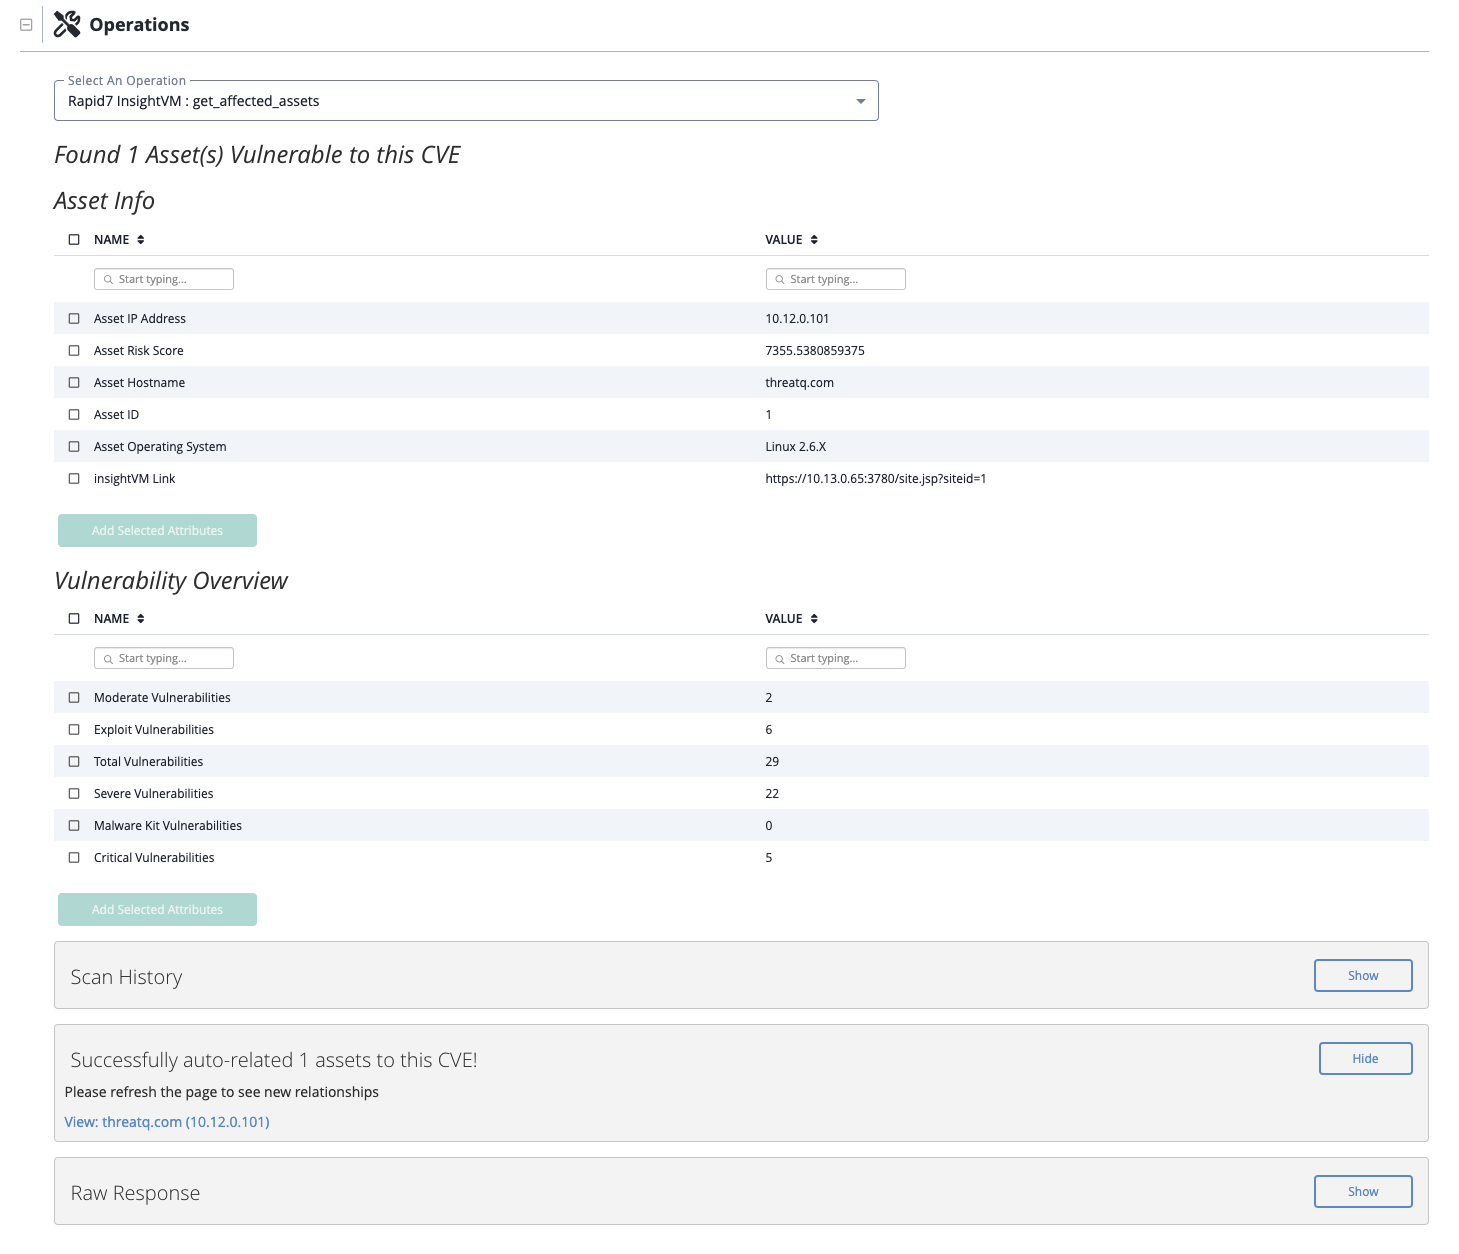Click the threatq.com hostname value

(x=799, y=383)
